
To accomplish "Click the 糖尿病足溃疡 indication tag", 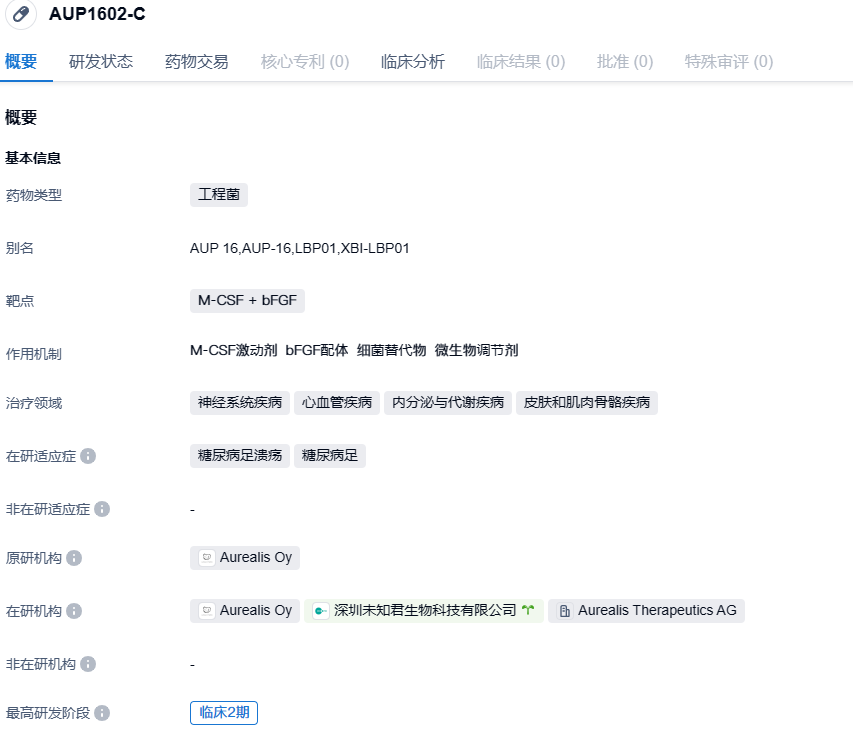I will tap(240, 456).
